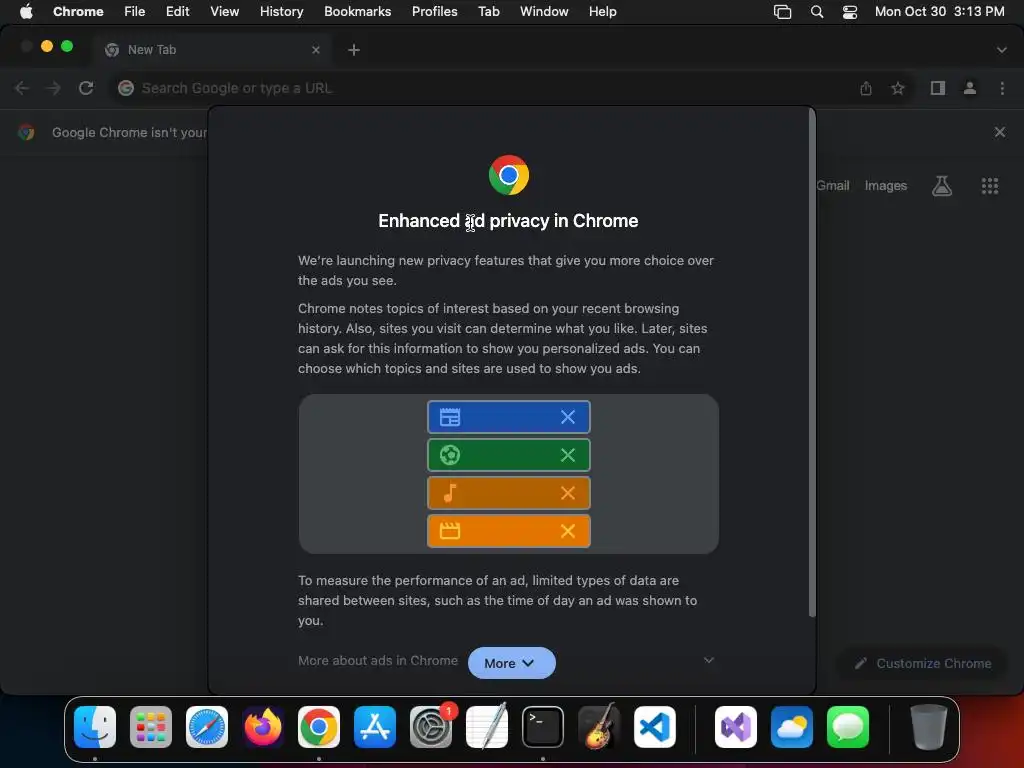Click the forward navigation arrow
This screenshot has width=1024, height=768.
click(x=54, y=88)
